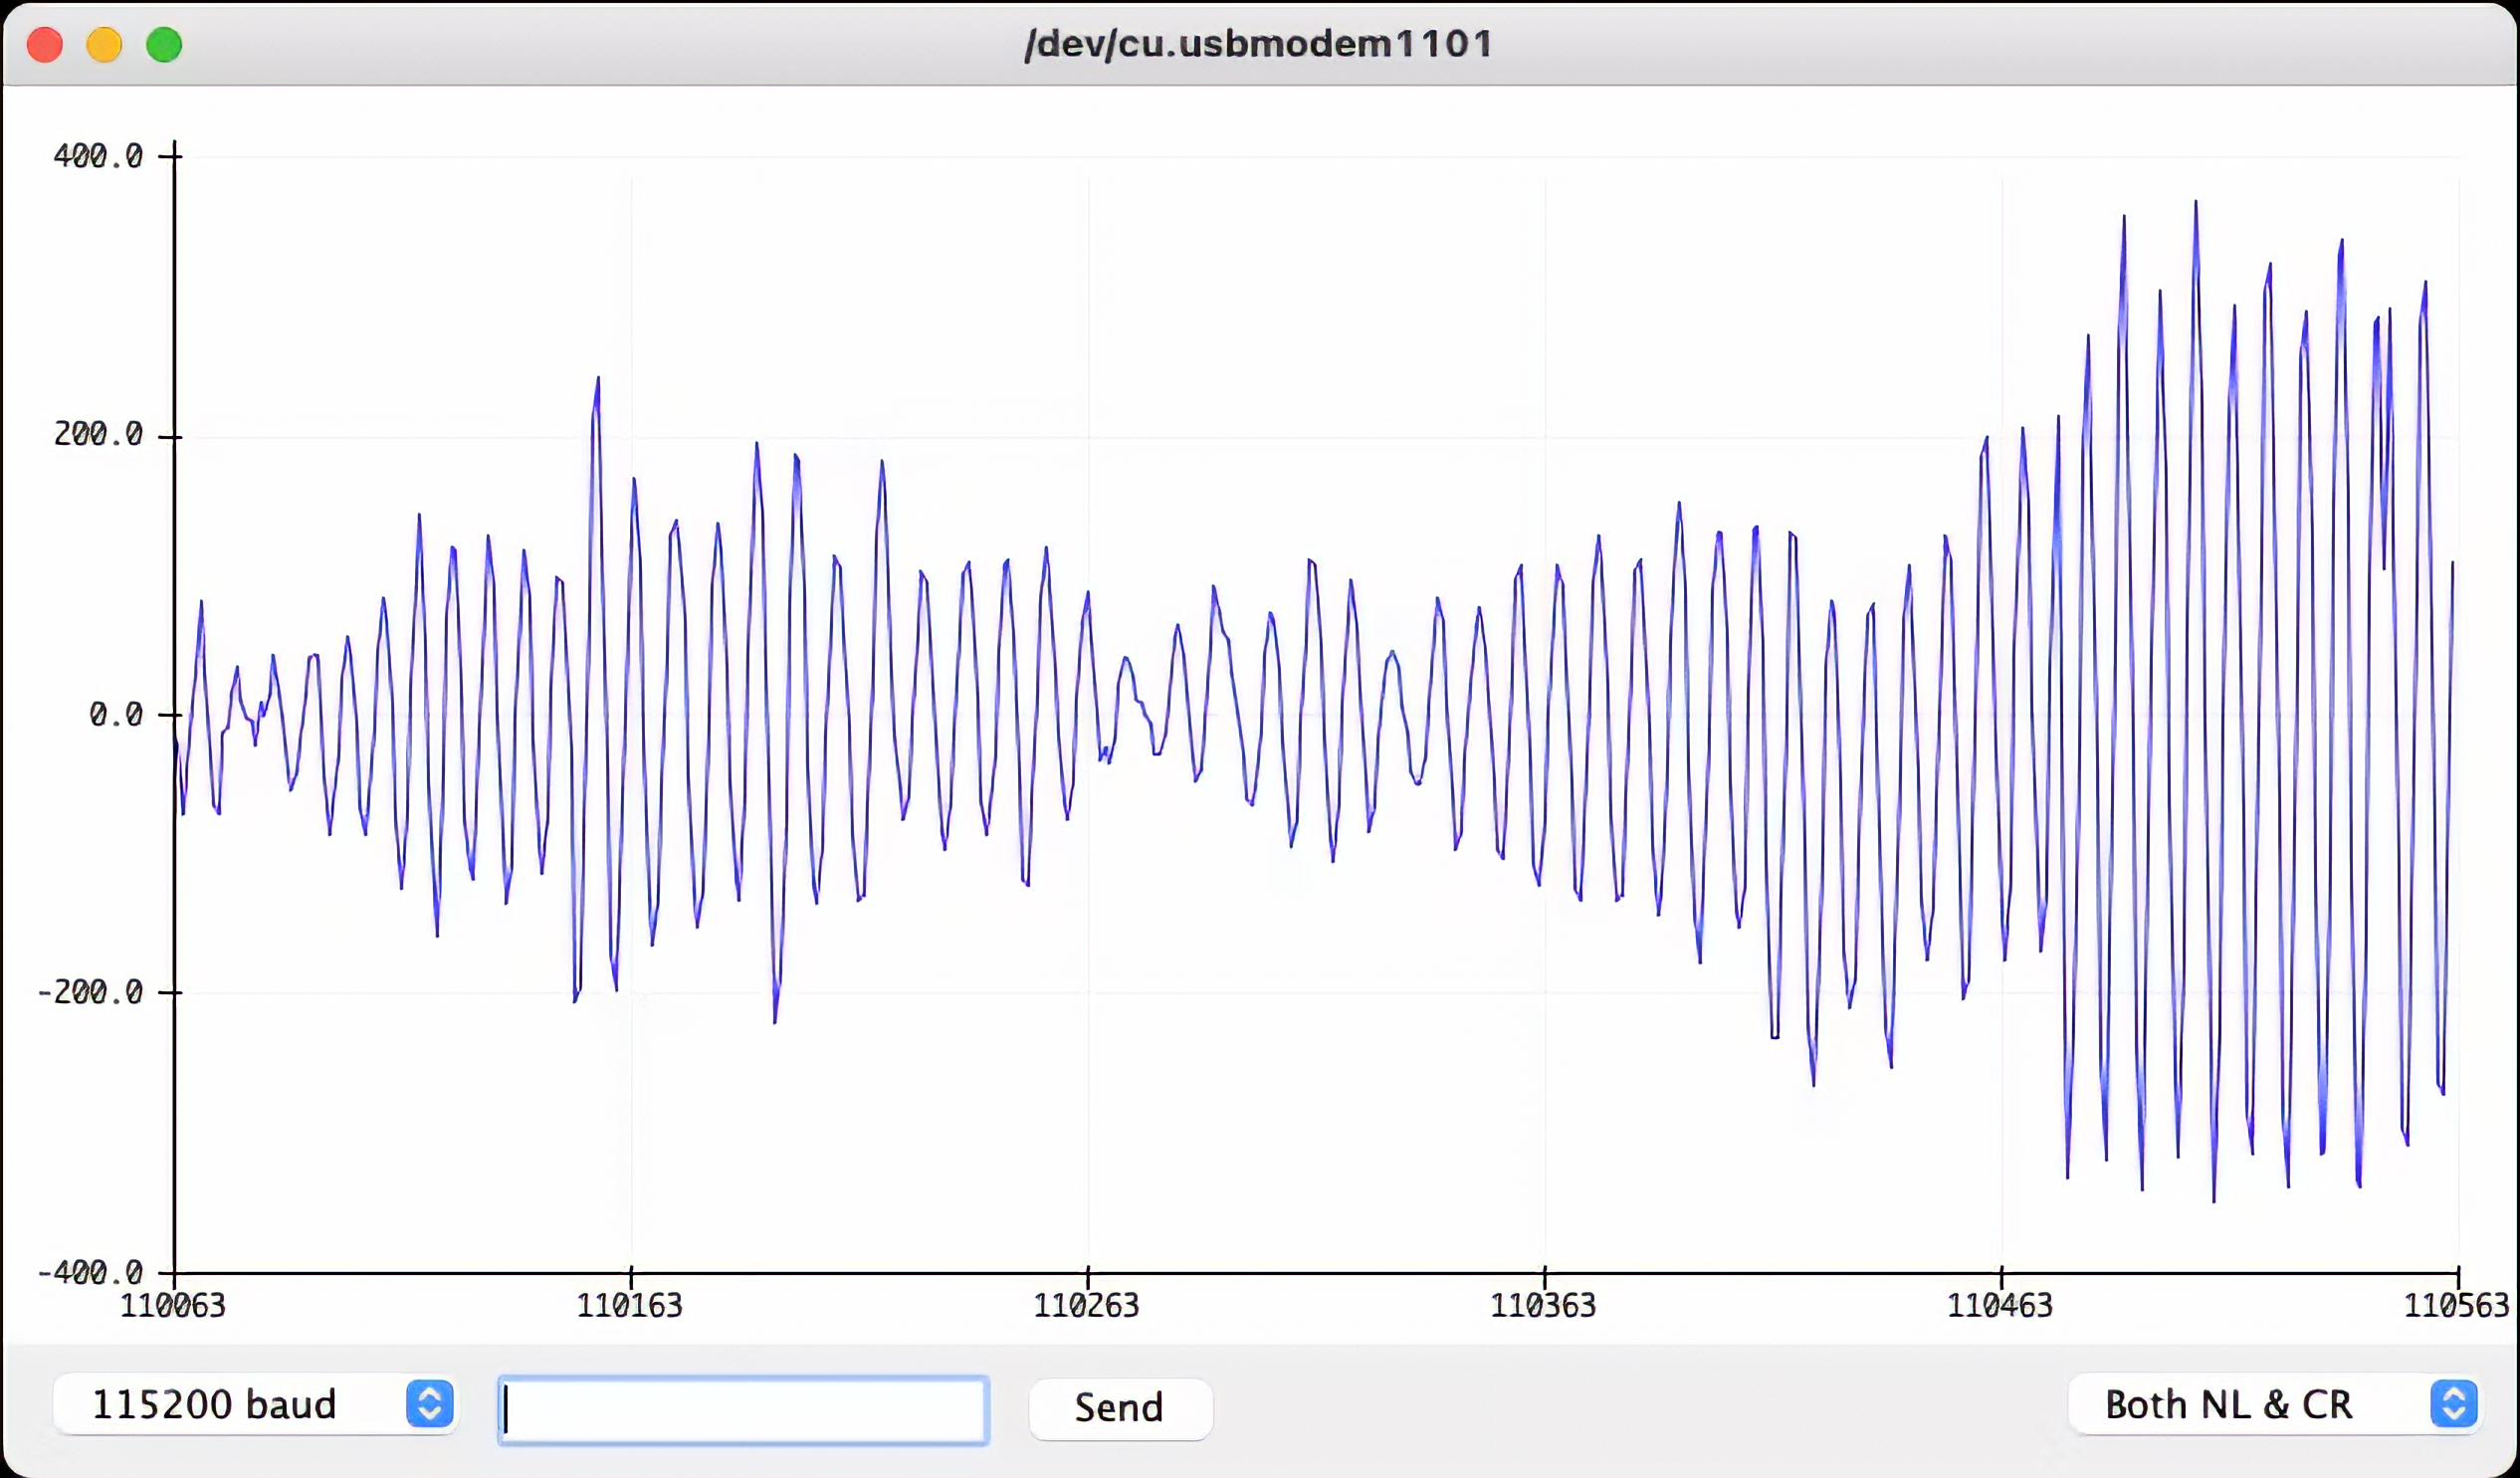Image resolution: width=2520 pixels, height=1478 pixels.
Task: Click the 110463 x-axis label
Action: 2000,1305
